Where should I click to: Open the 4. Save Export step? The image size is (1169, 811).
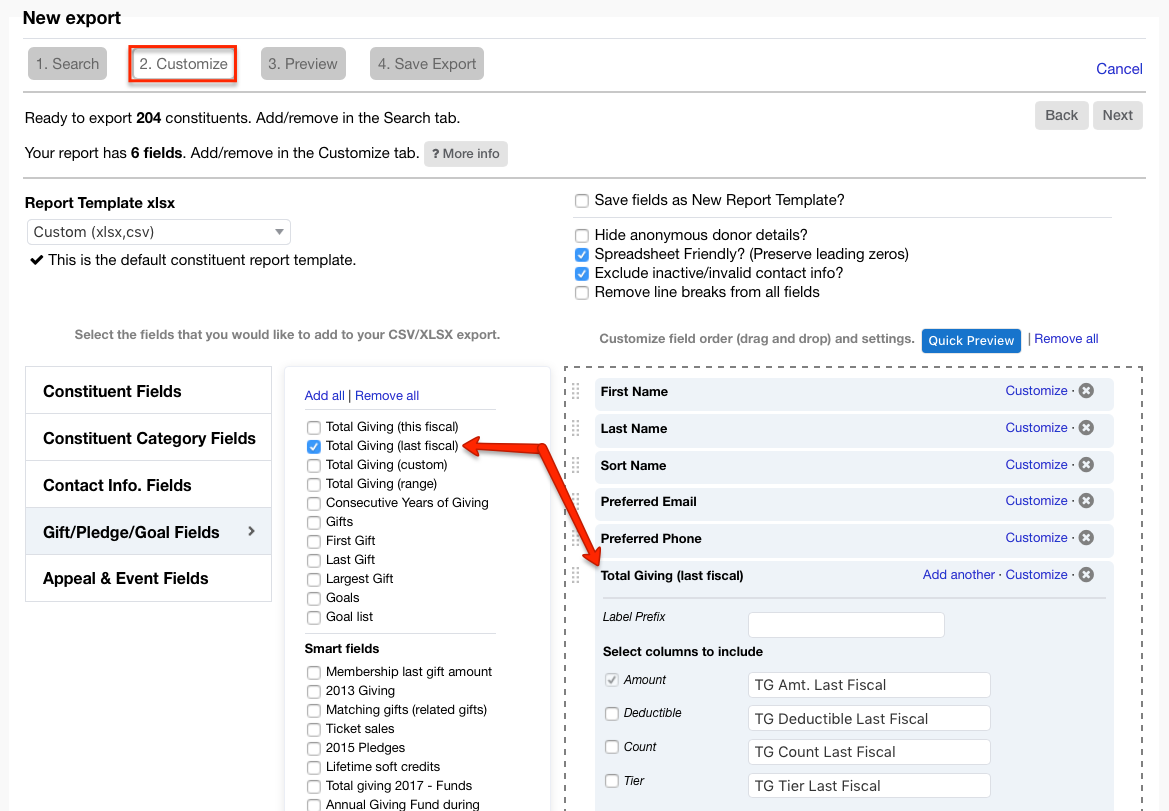pyautogui.click(x=427, y=63)
